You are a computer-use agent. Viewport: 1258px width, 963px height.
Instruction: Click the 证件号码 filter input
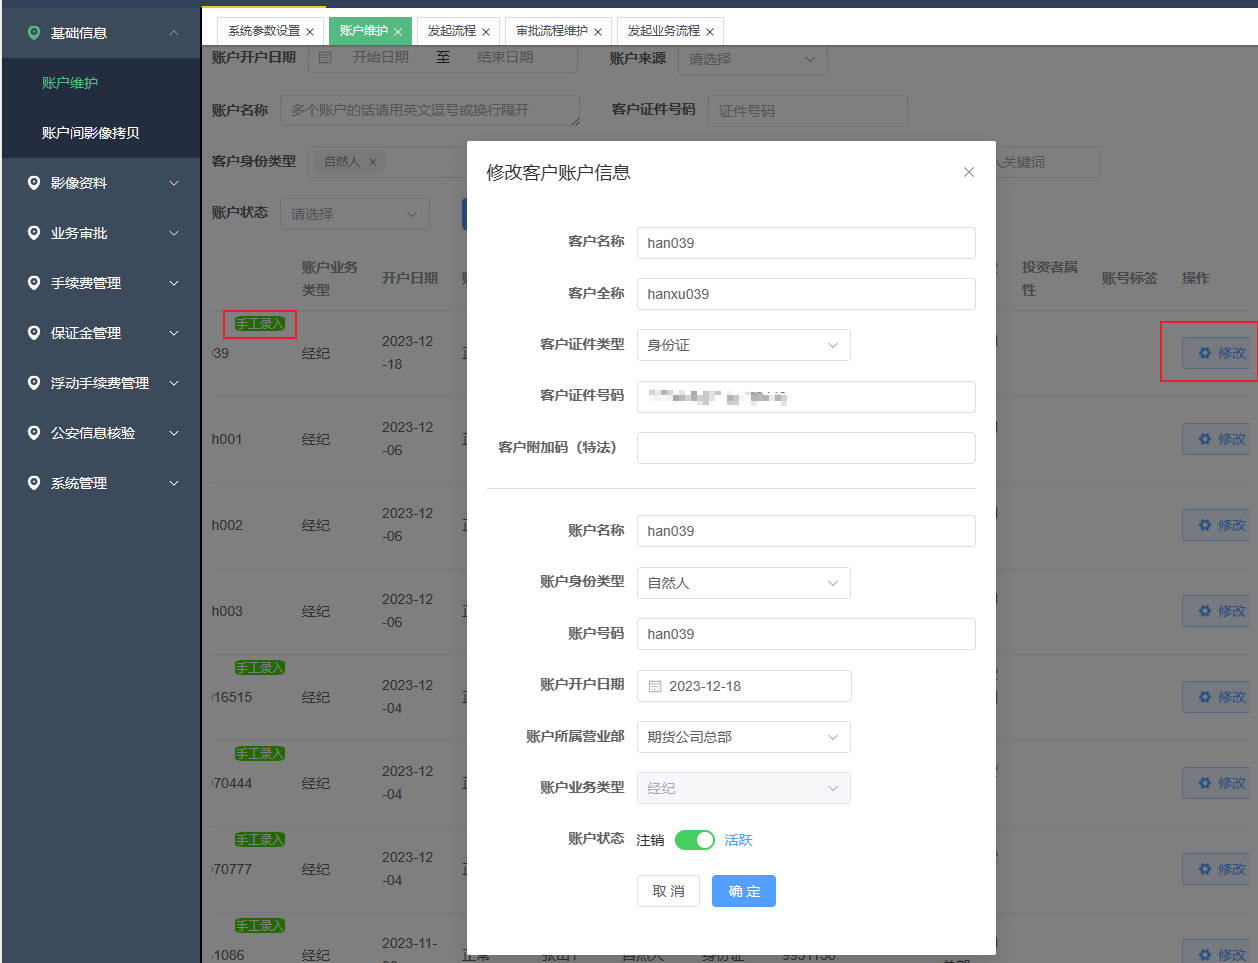808,111
